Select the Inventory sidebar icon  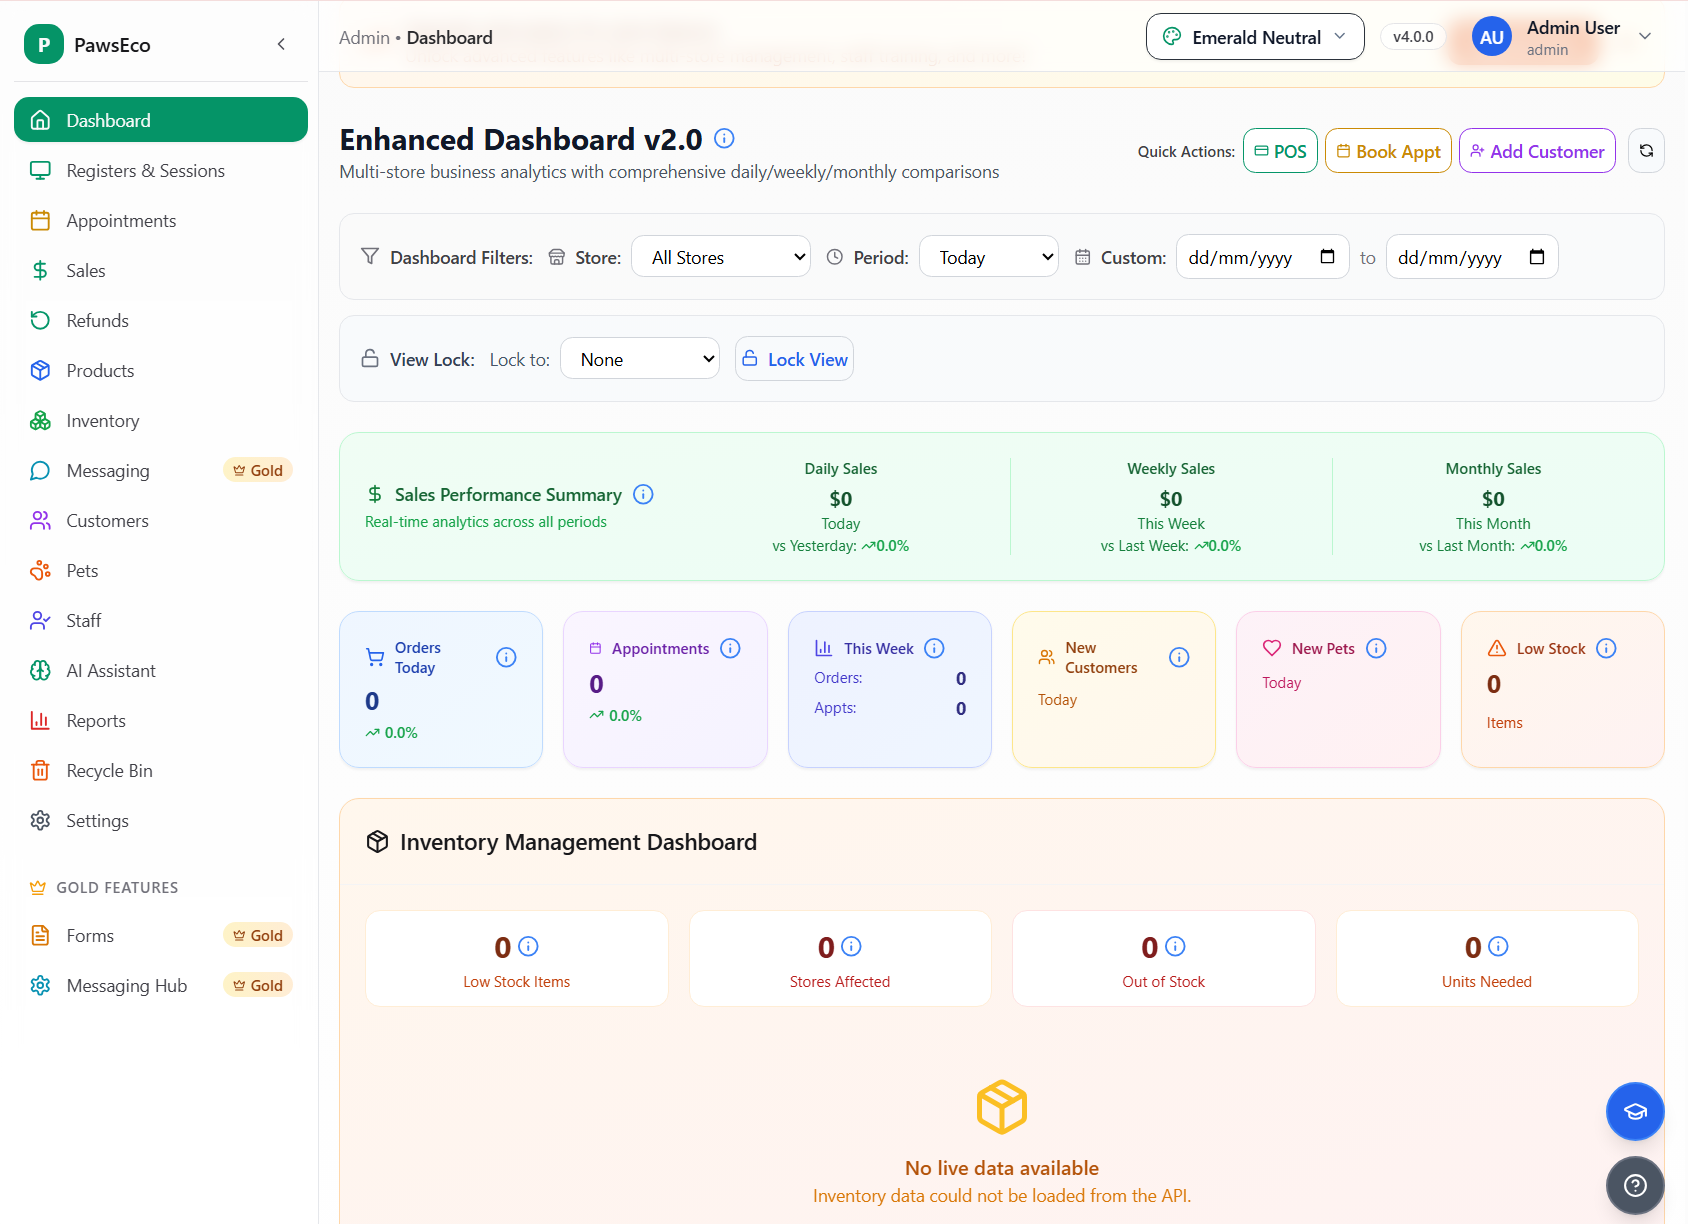(40, 420)
